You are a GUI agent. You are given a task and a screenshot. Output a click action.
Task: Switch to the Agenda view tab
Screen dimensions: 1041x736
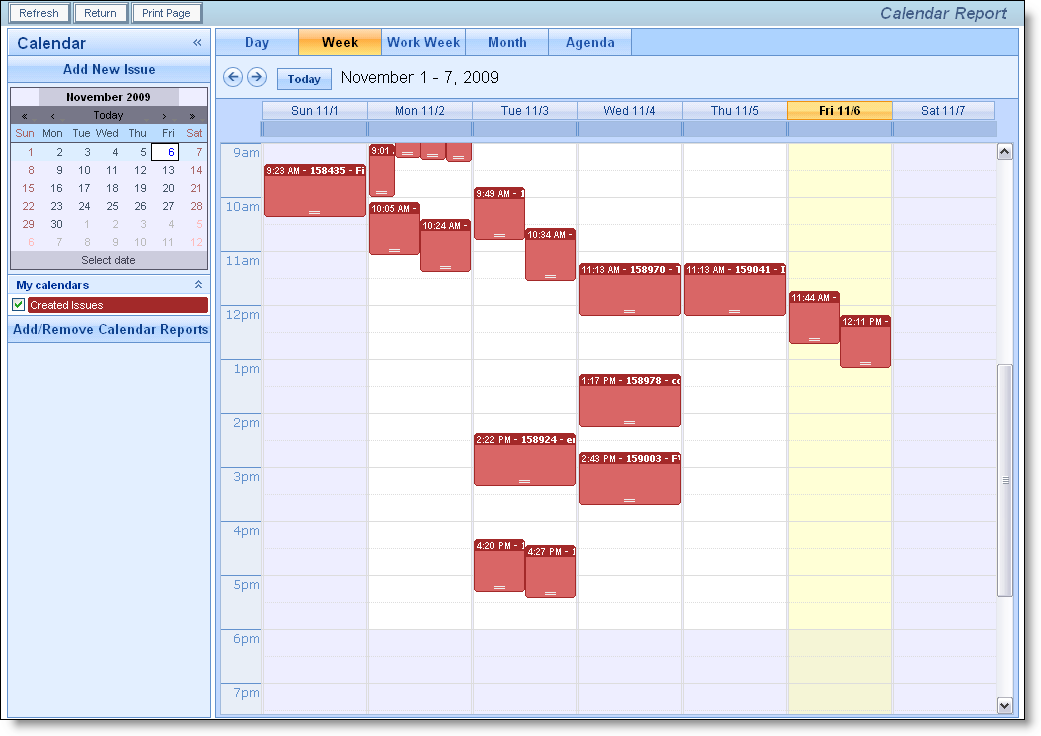(x=590, y=43)
